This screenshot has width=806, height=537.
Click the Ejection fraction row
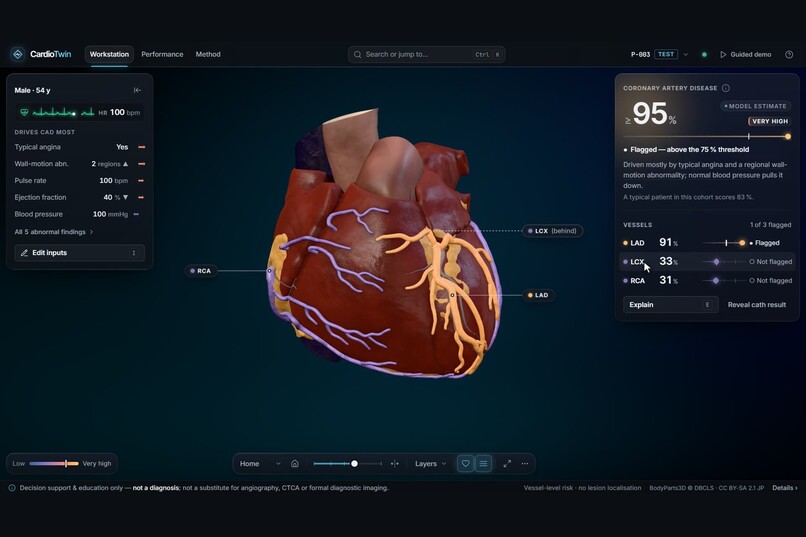click(80, 197)
